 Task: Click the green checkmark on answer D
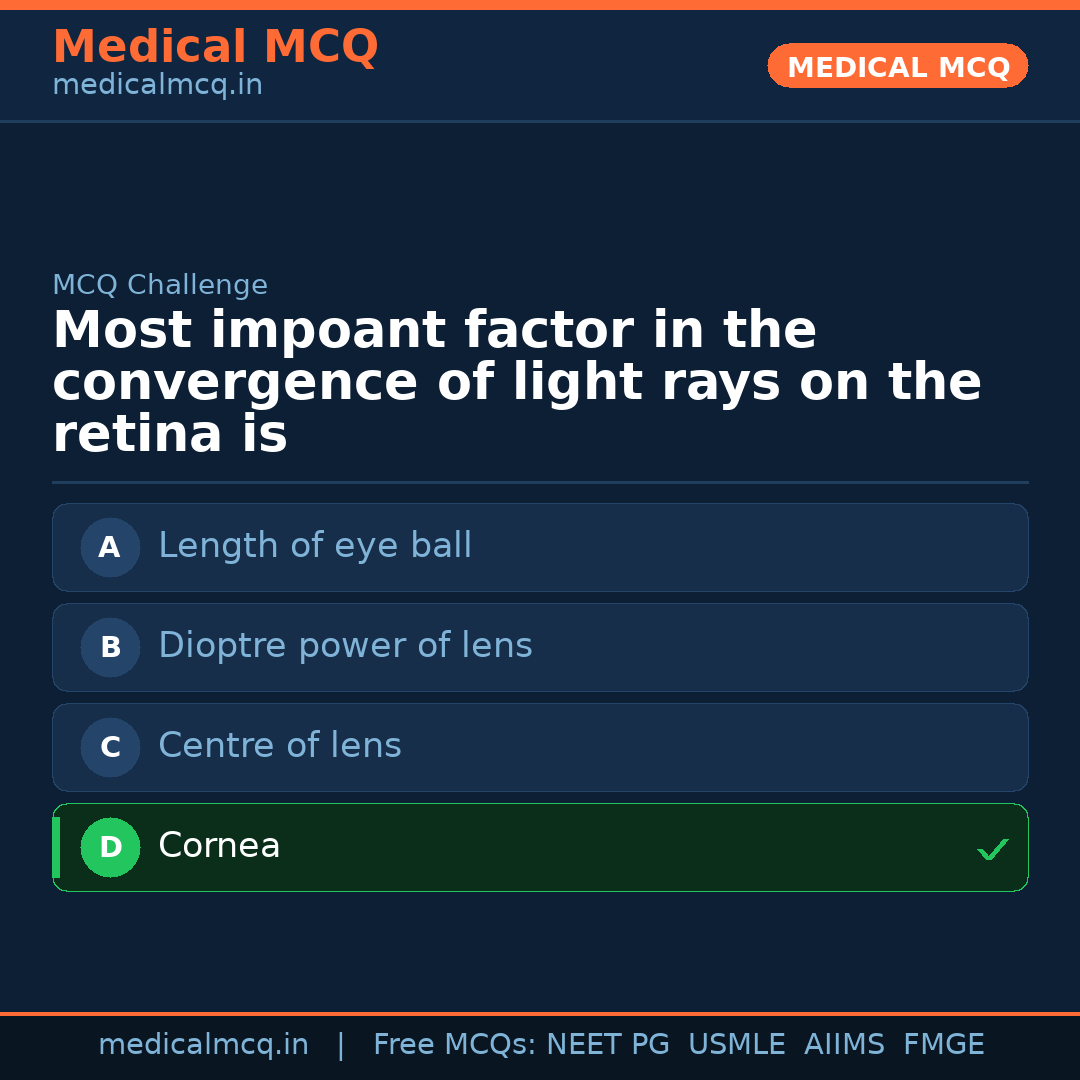[993, 849]
